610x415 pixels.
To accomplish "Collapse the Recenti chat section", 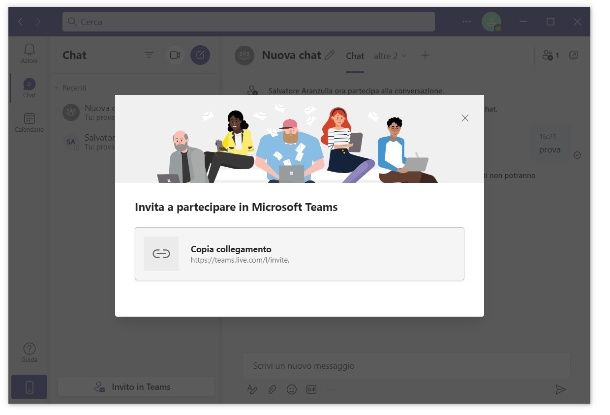I will 70,88.
